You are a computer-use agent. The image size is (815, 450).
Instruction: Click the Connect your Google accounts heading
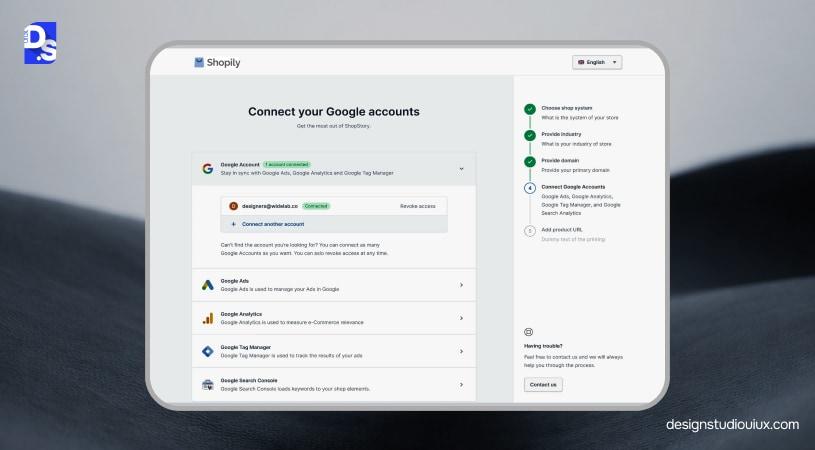[x=334, y=112]
